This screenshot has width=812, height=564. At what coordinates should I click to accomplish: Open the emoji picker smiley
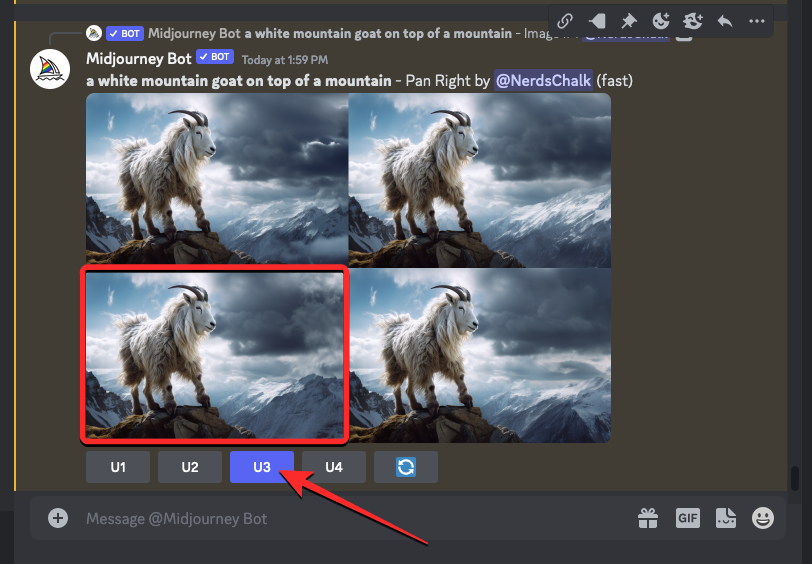(x=763, y=518)
